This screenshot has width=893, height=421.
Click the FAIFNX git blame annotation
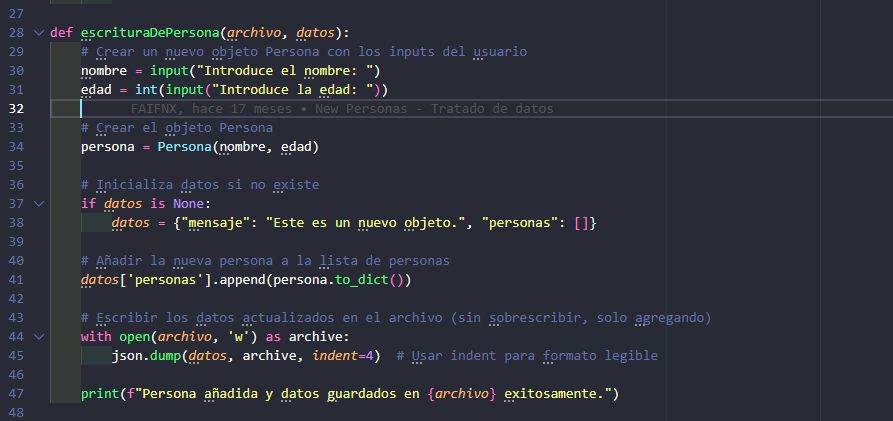[341, 109]
